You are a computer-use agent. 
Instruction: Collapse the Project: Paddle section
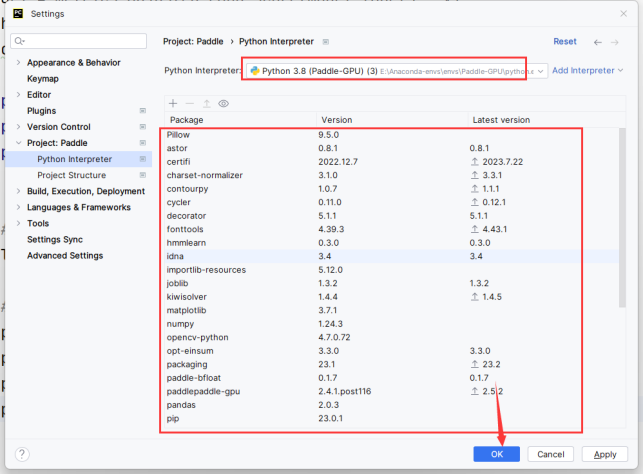click(x=18, y=143)
